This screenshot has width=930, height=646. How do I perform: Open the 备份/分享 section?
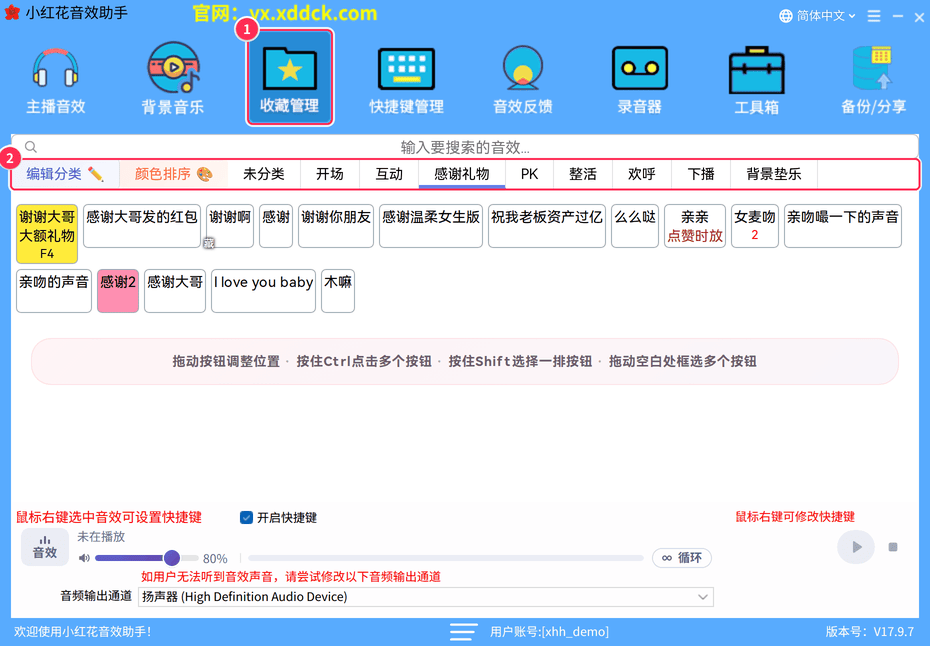pos(873,80)
